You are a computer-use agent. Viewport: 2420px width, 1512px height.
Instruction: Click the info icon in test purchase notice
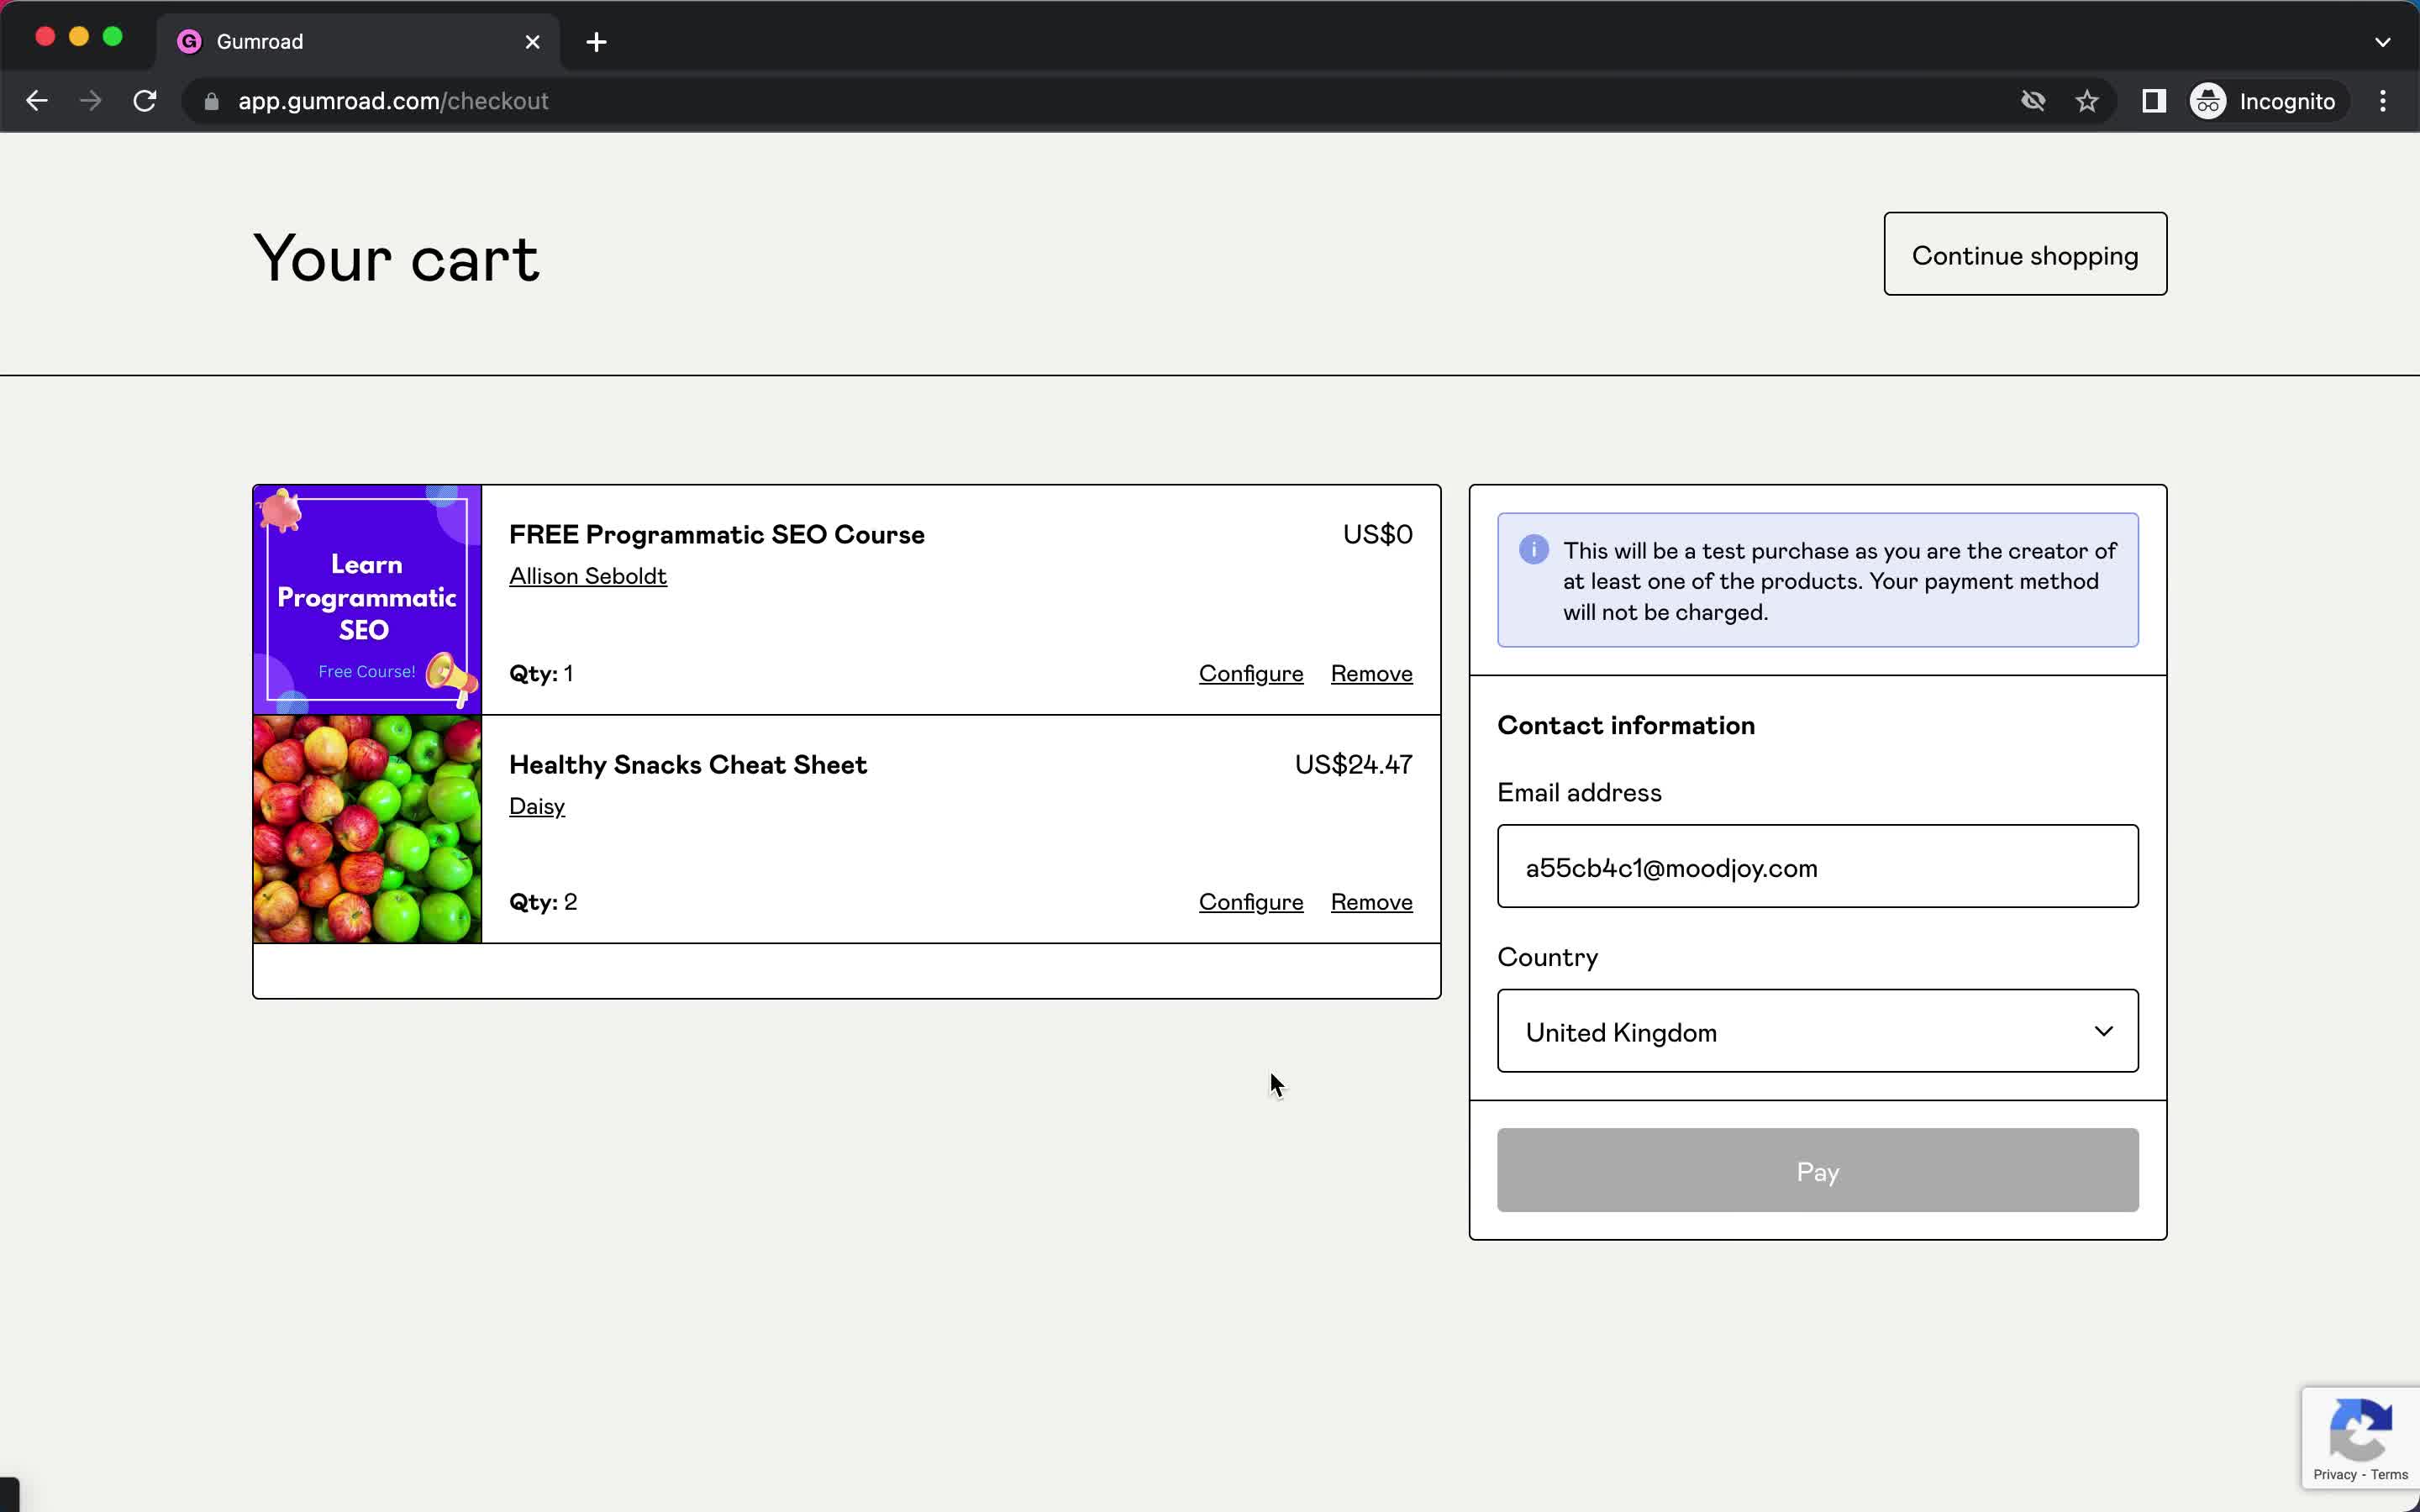click(1533, 550)
